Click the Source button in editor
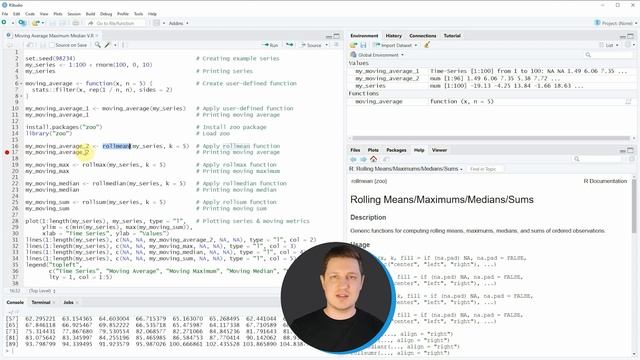Viewport: 640px width, 360px height. click(x=311, y=45)
